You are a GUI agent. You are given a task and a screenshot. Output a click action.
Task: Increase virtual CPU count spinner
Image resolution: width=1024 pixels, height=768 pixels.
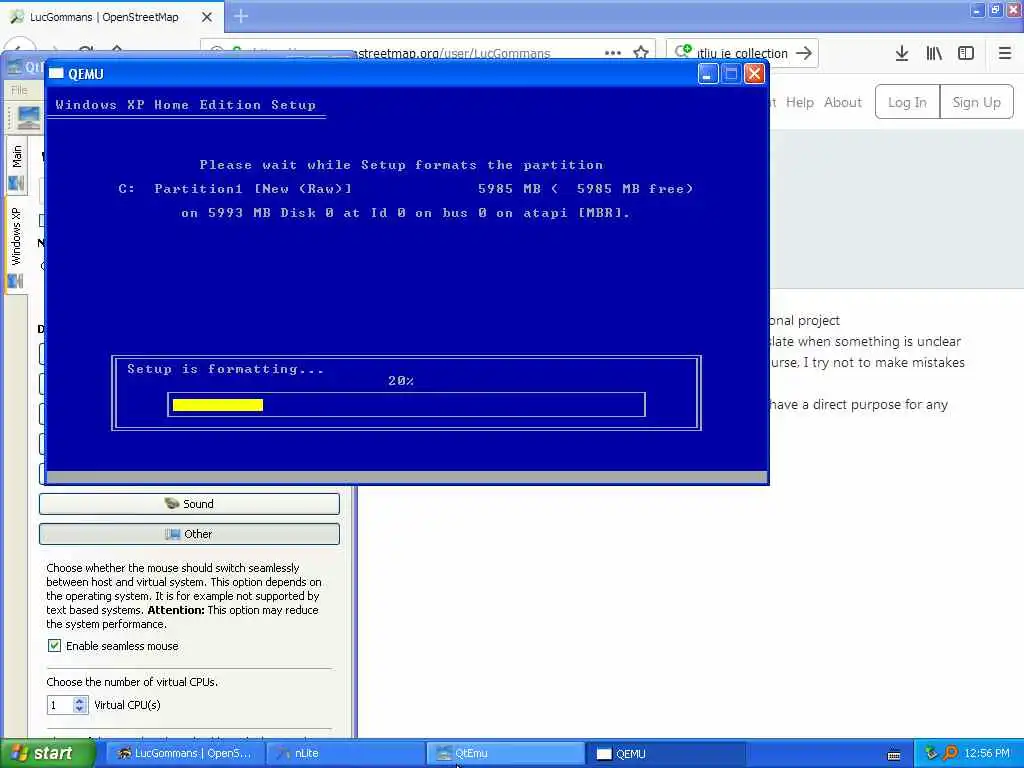[x=80, y=701]
